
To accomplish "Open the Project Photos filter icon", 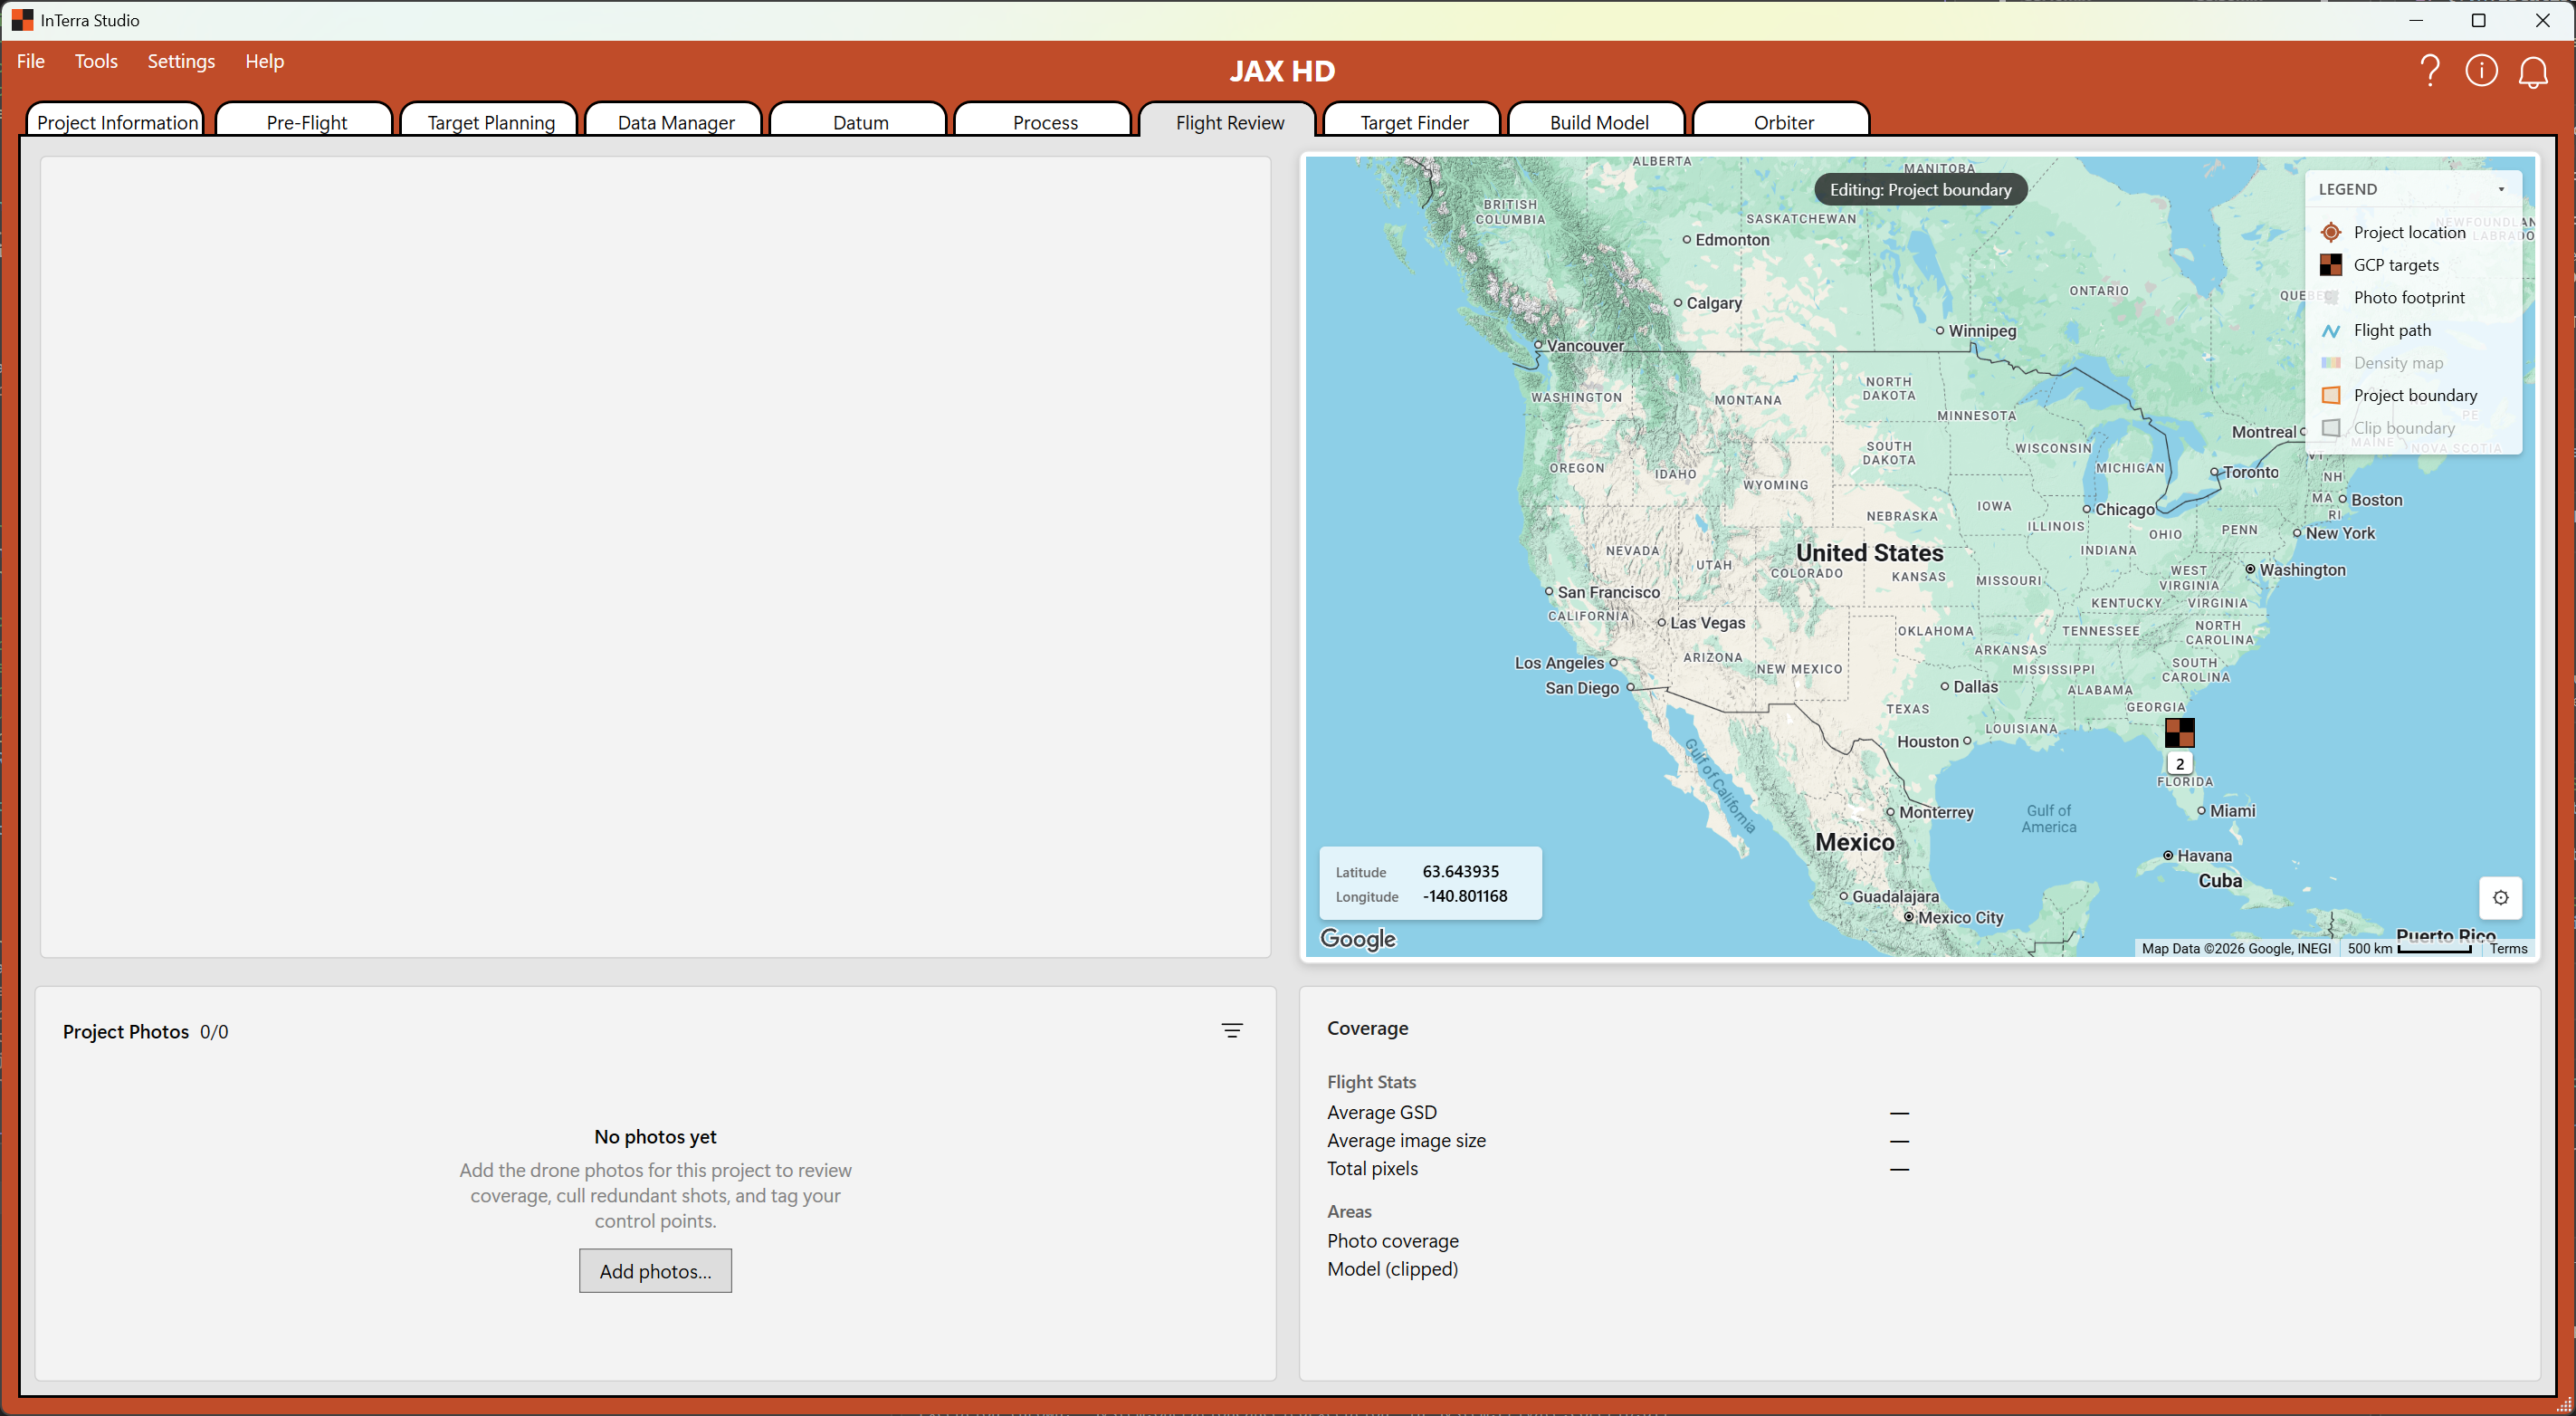I will (1232, 1030).
